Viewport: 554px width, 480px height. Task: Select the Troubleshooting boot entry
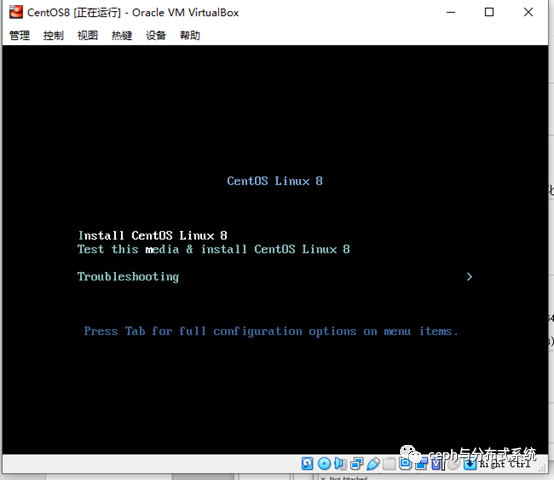[128, 277]
